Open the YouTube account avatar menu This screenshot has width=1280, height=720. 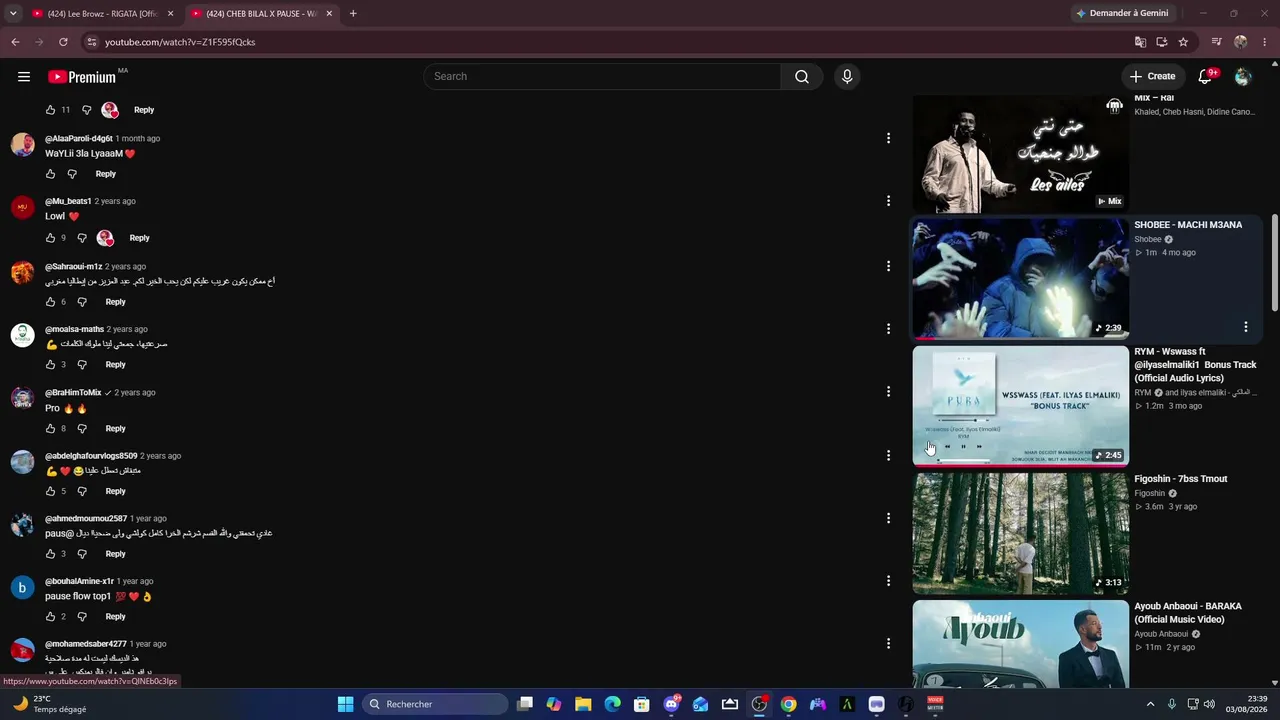pos(1243,77)
